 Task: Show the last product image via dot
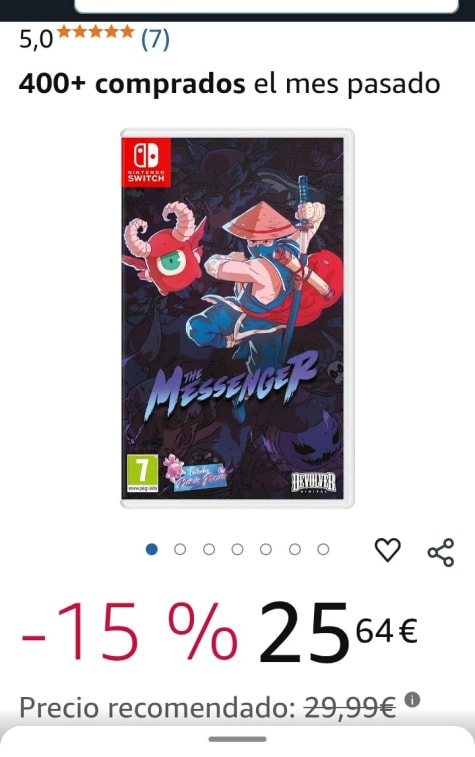(323, 549)
